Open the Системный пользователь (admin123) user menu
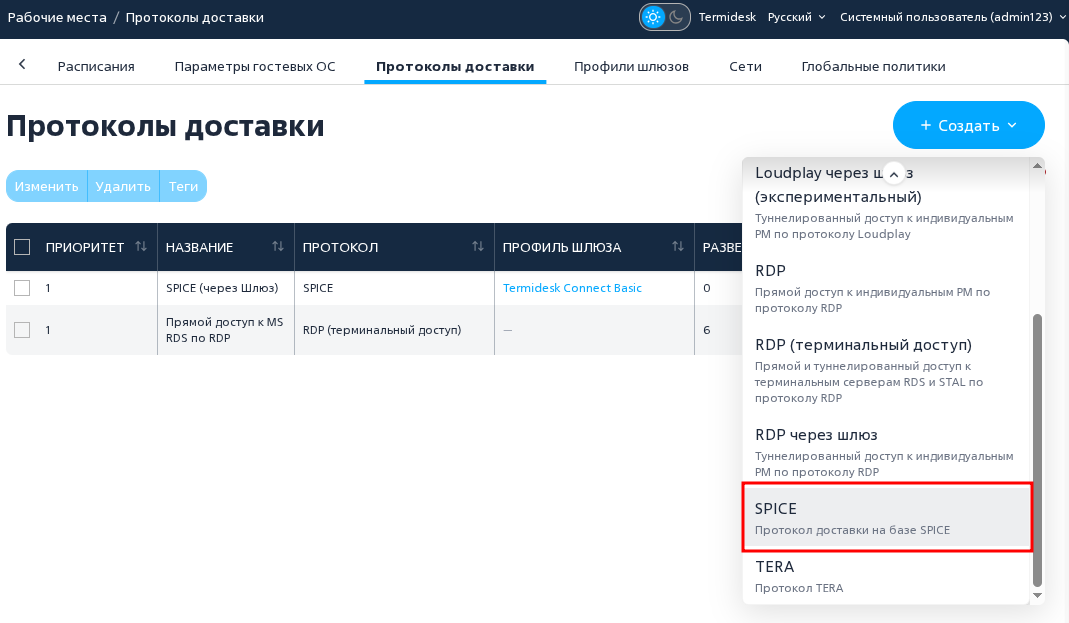Image resolution: width=1069 pixels, height=623 pixels. click(952, 17)
